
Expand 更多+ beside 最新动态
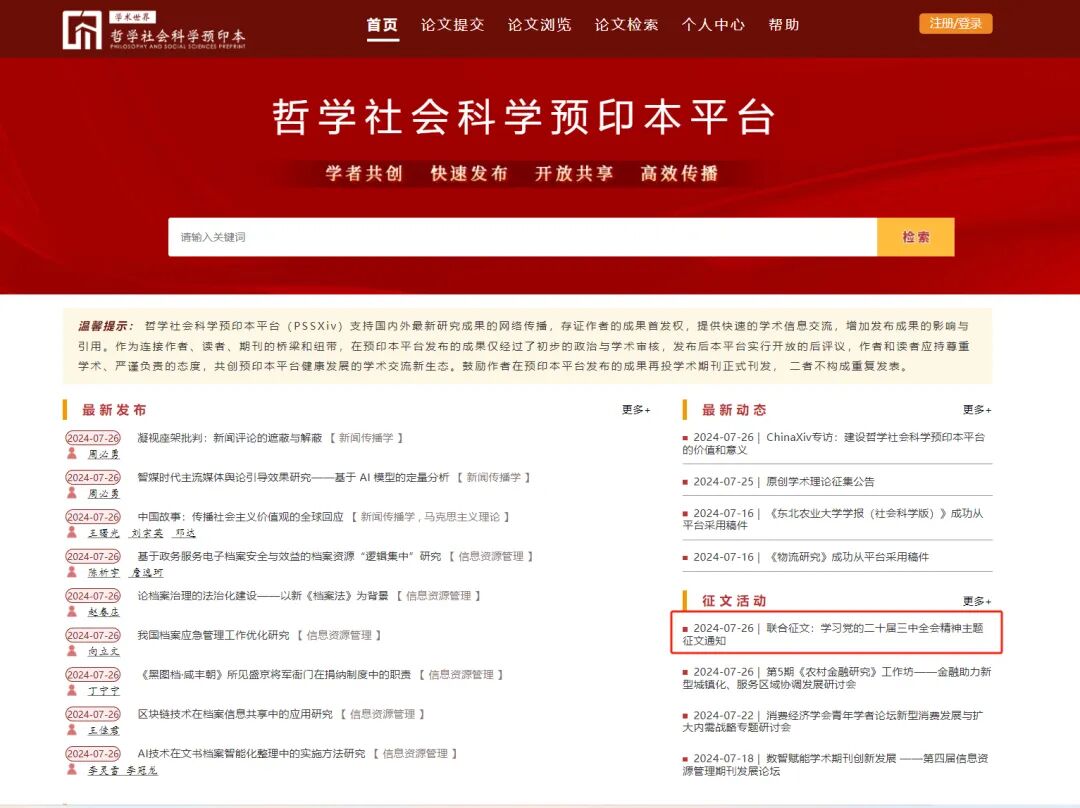point(977,409)
